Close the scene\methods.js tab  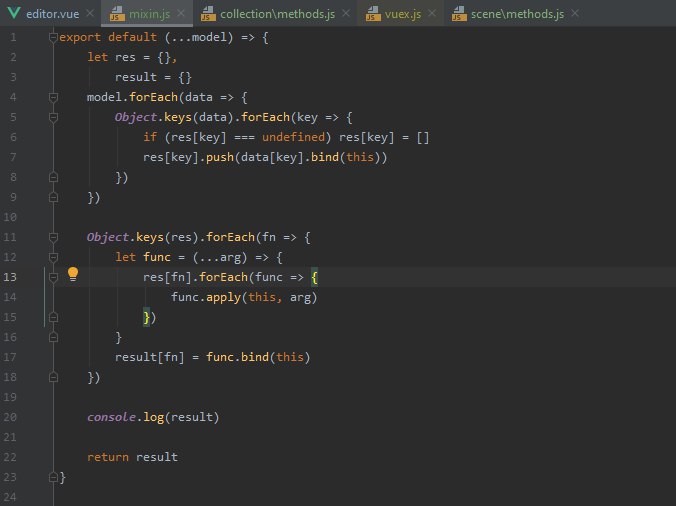575,13
